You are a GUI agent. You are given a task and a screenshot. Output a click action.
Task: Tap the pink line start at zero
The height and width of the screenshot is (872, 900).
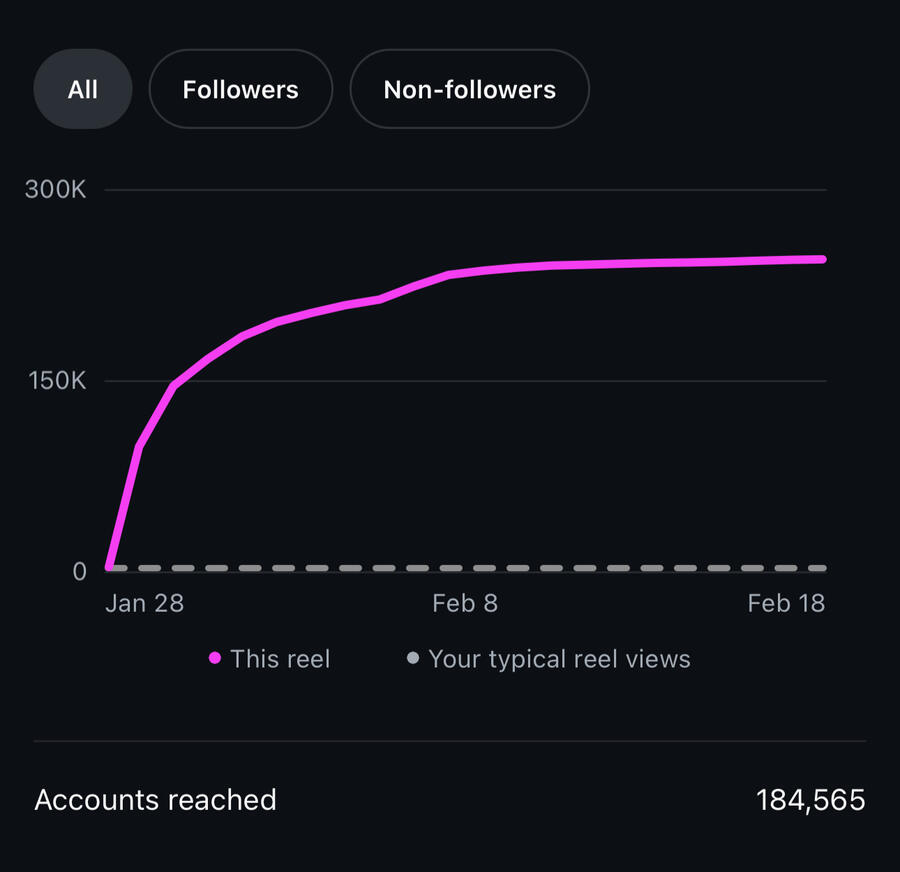(108, 567)
